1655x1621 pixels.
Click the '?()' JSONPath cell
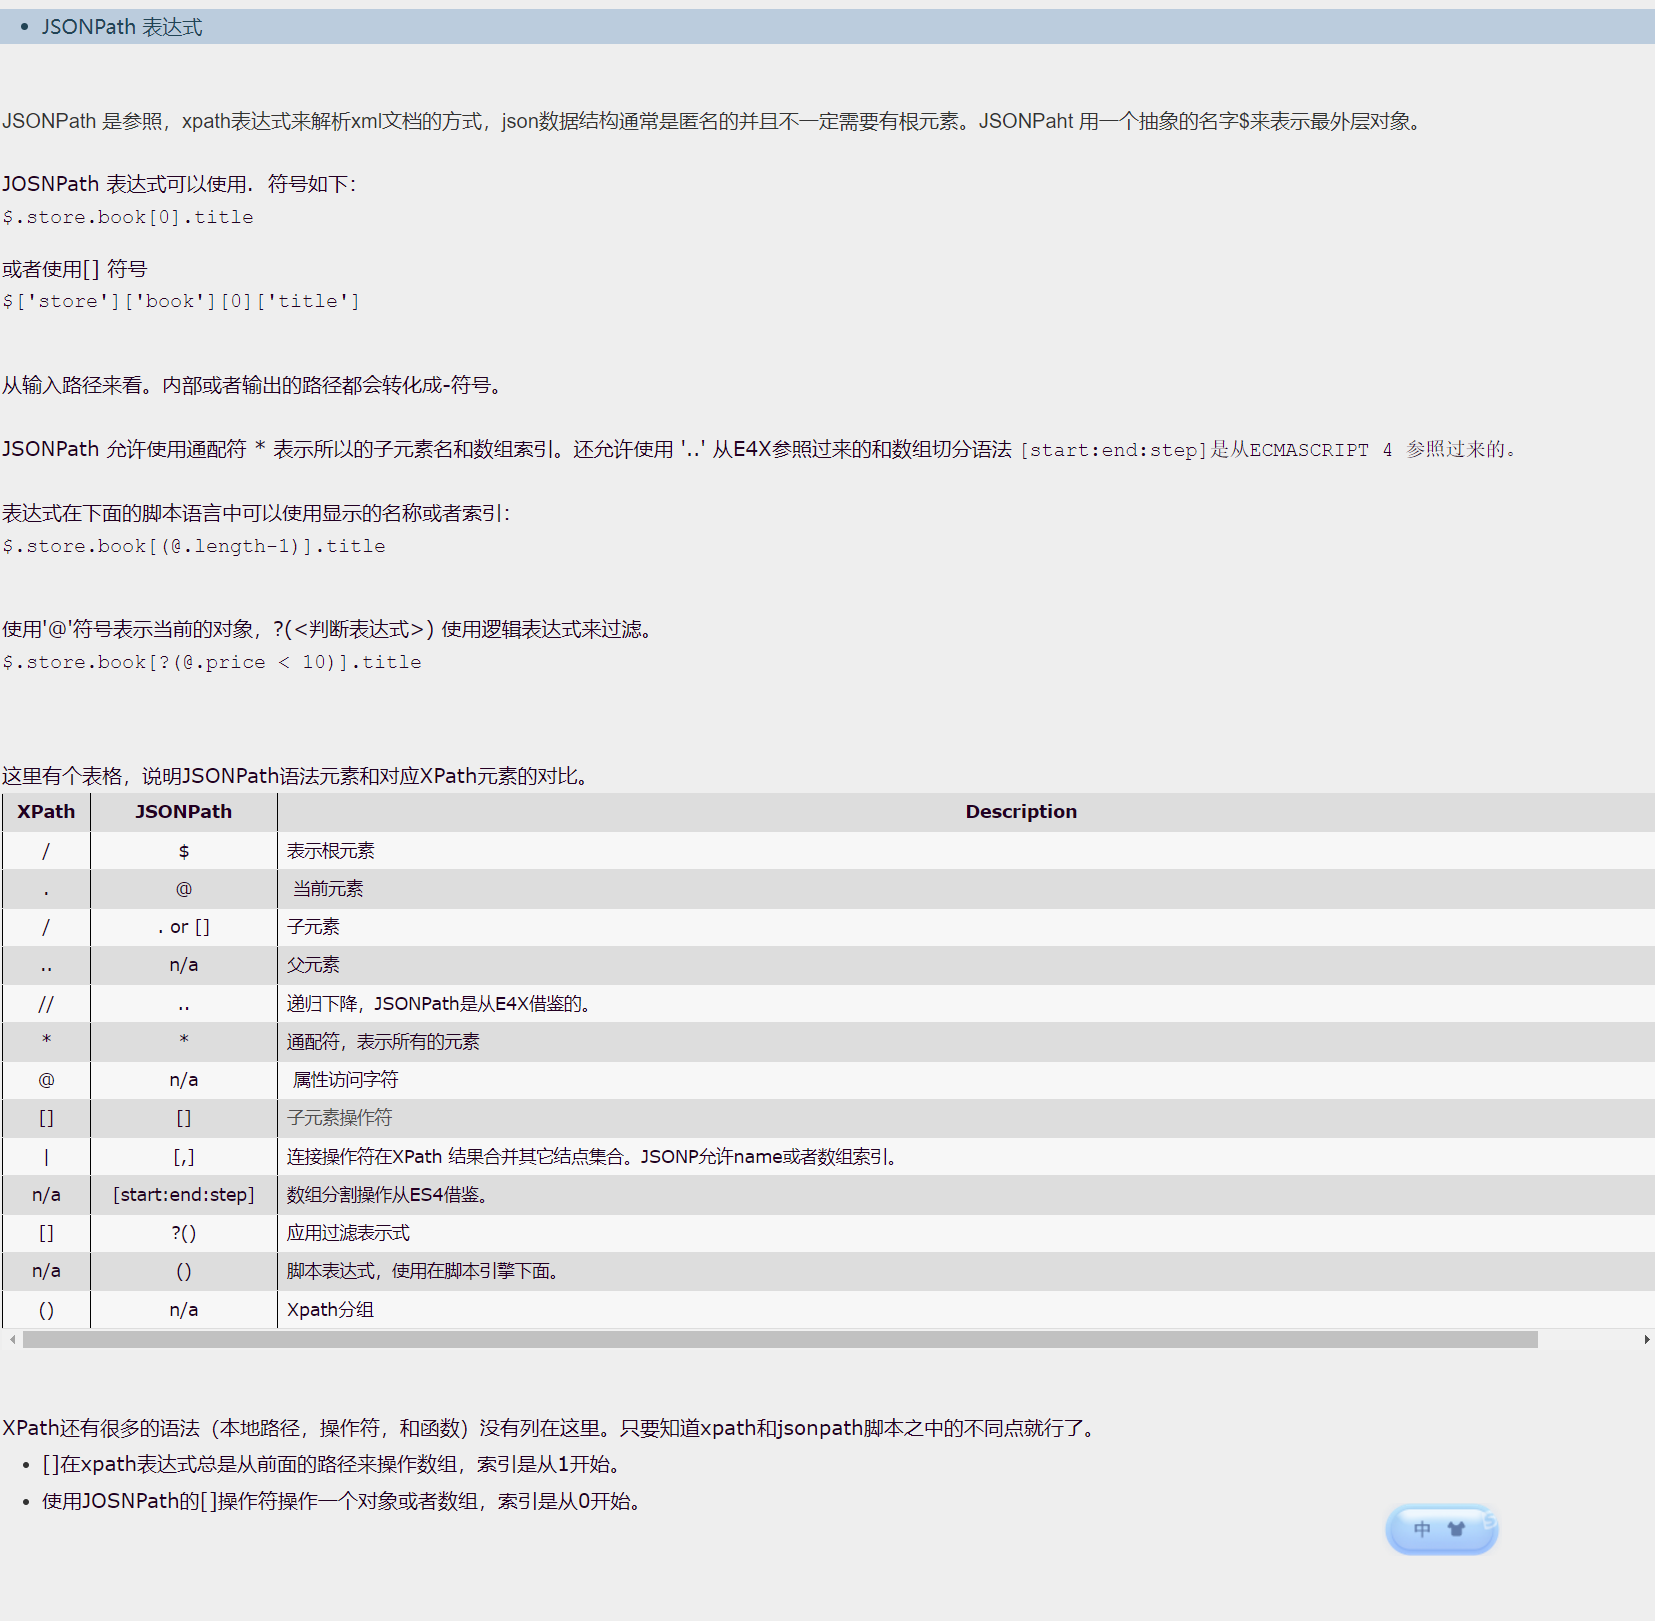click(184, 1233)
